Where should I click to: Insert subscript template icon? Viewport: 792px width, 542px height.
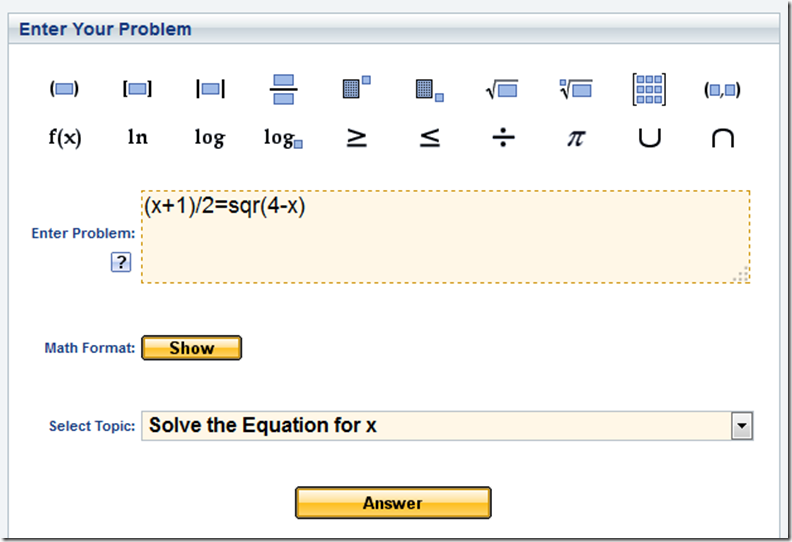tap(429, 89)
